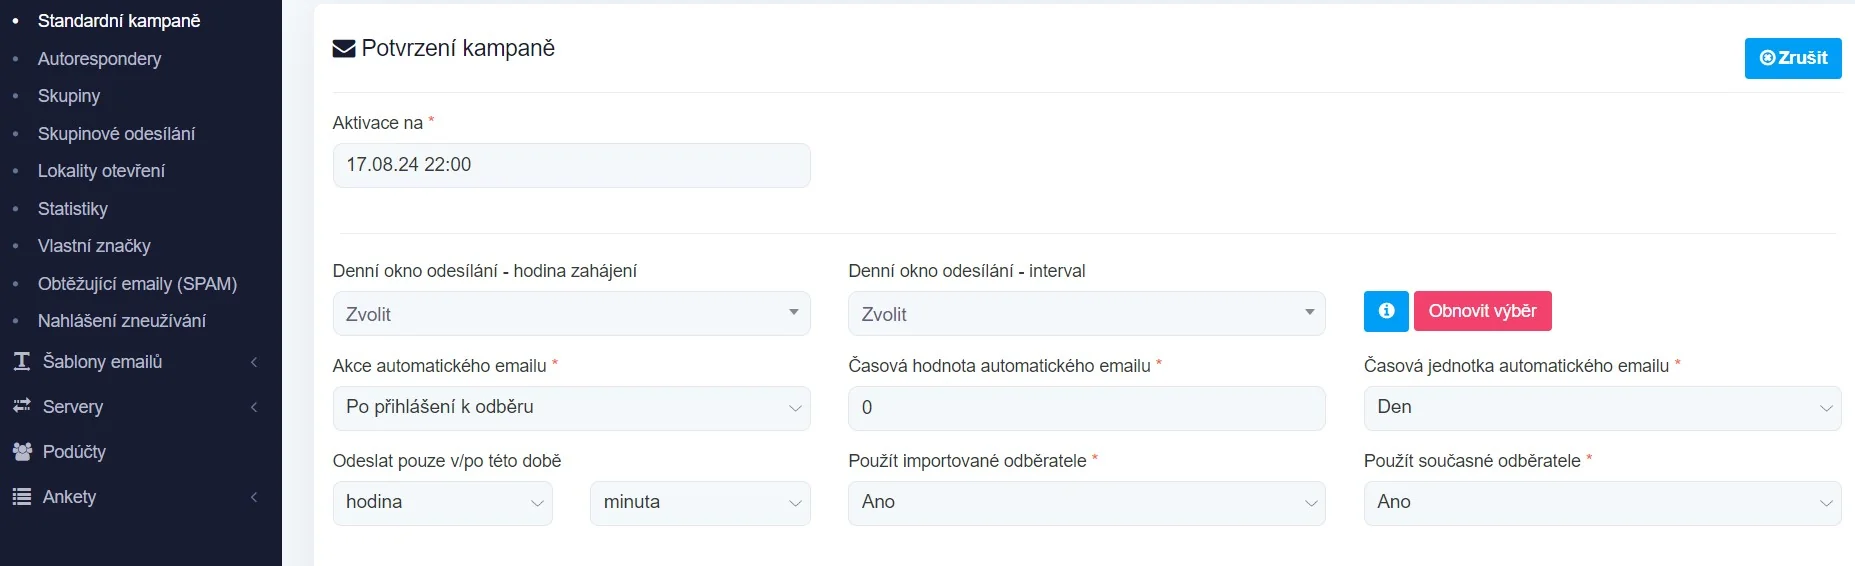Click the Servery arrows icon in sidebar
1855x566 pixels.
(22, 406)
